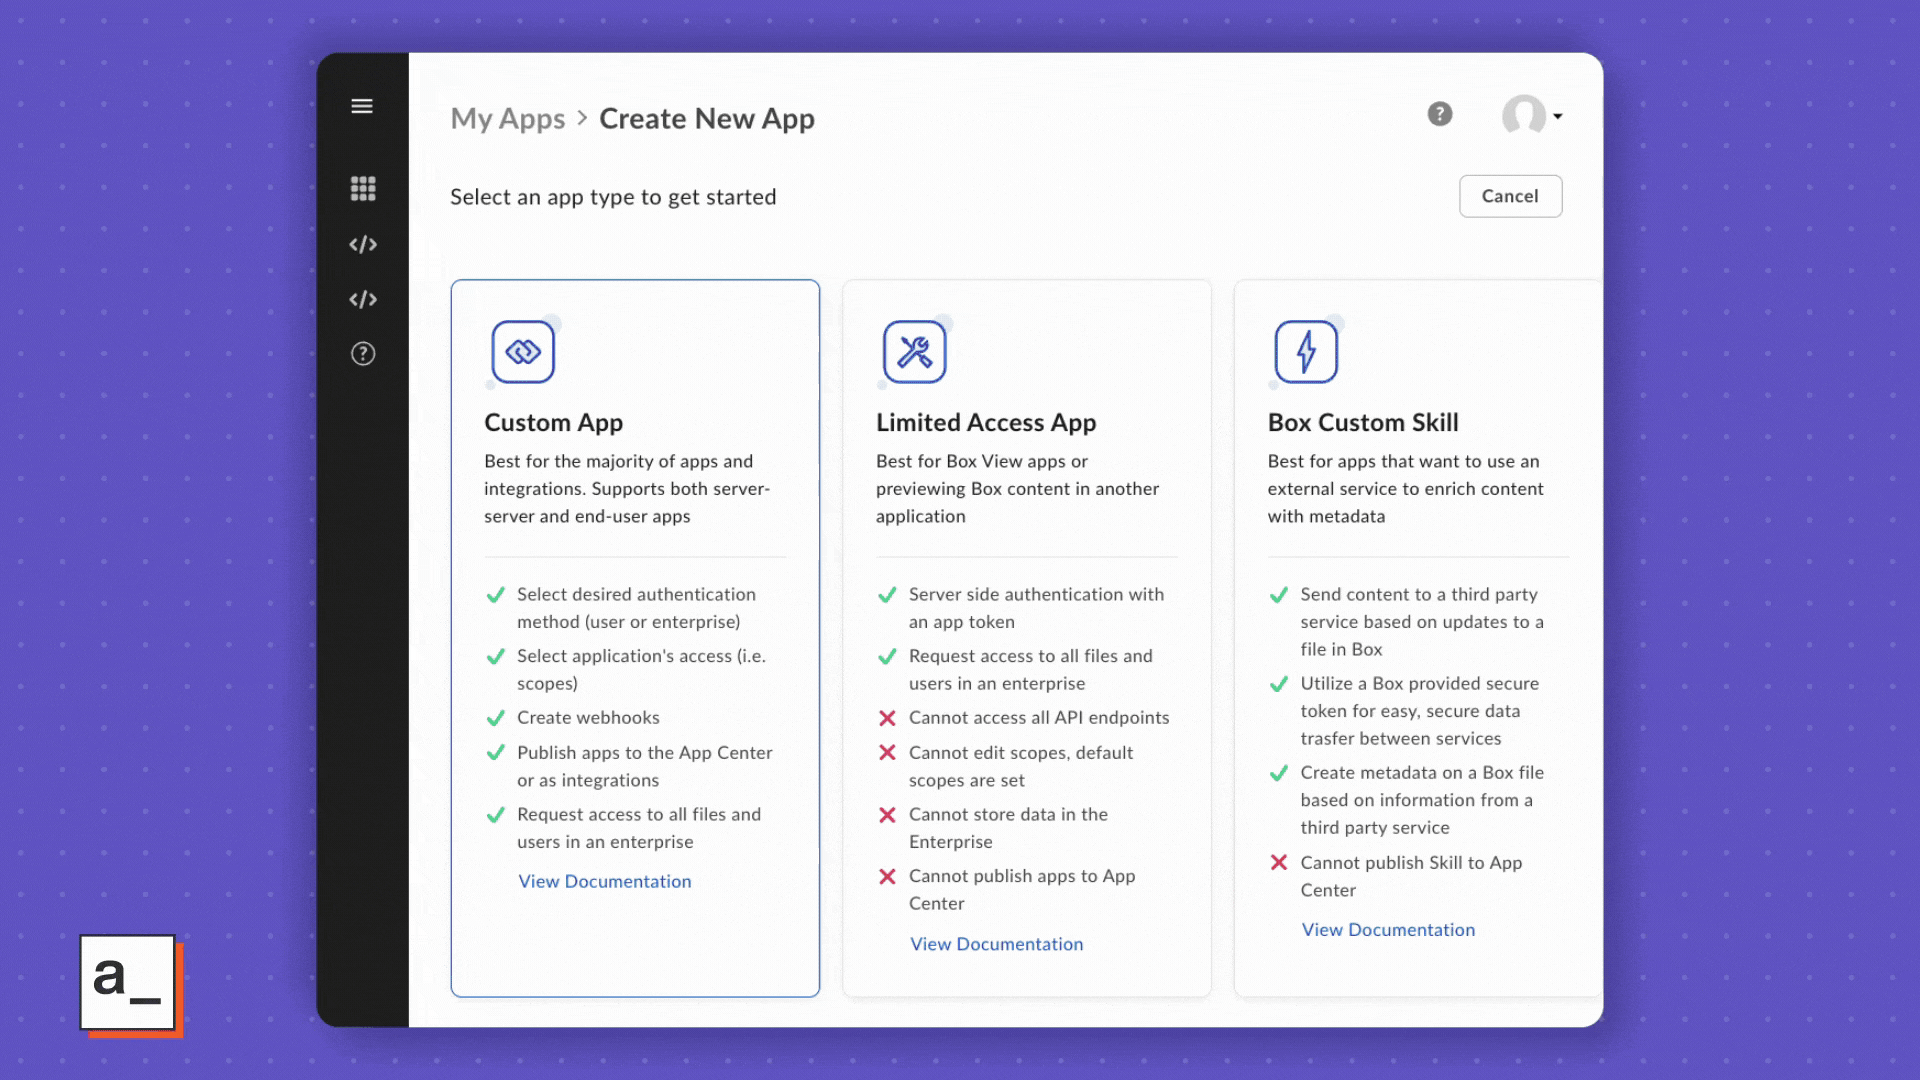Go back to My Apps breadcrumb
1920x1080 pixels.
point(508,119)
